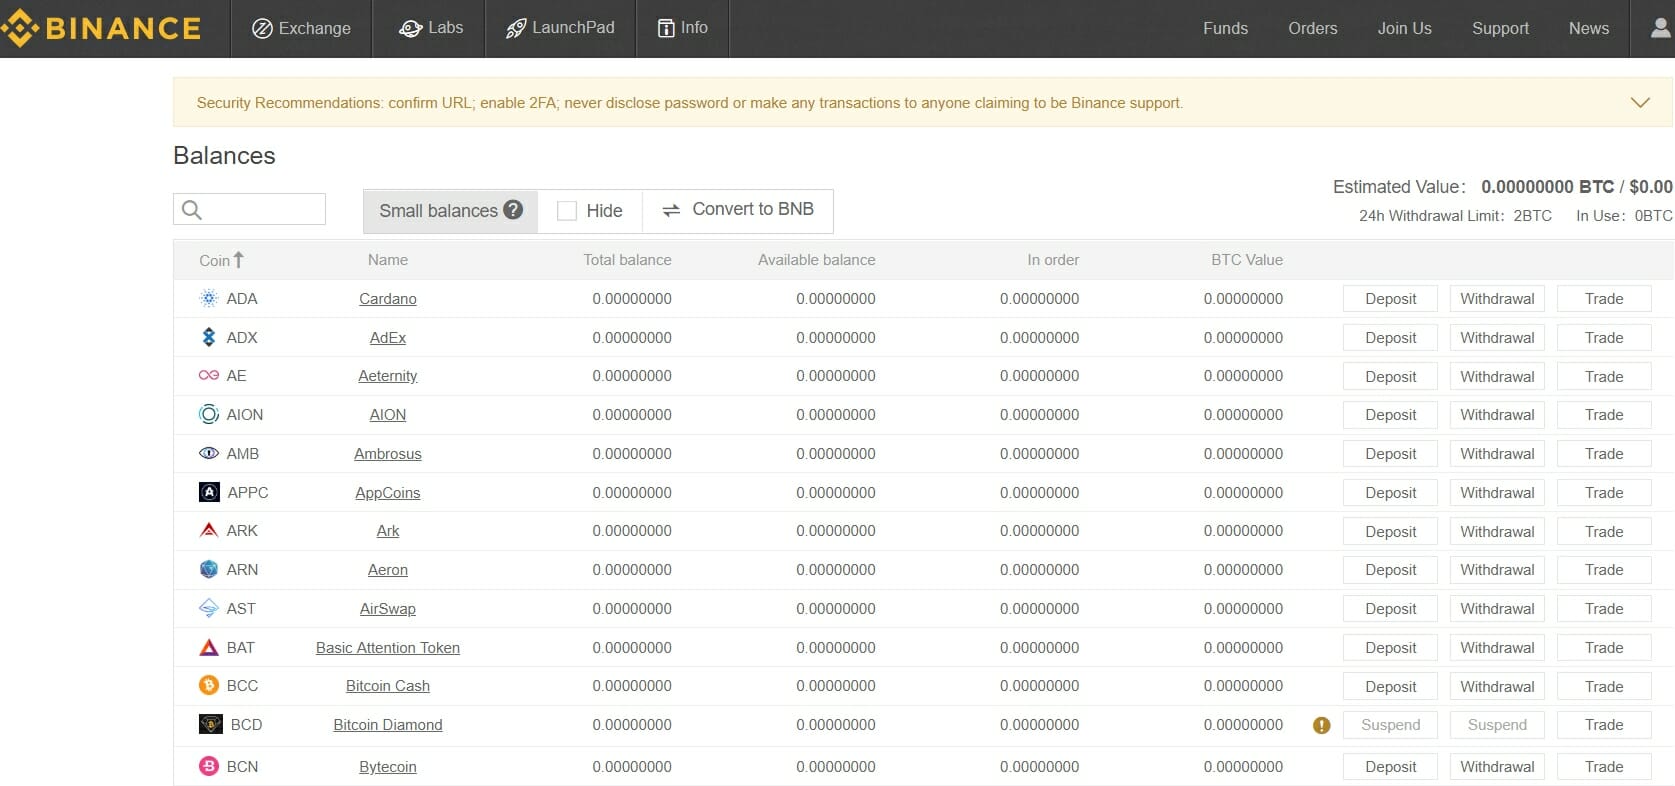Click the ADA coin icon

click(x=208, y=298)
